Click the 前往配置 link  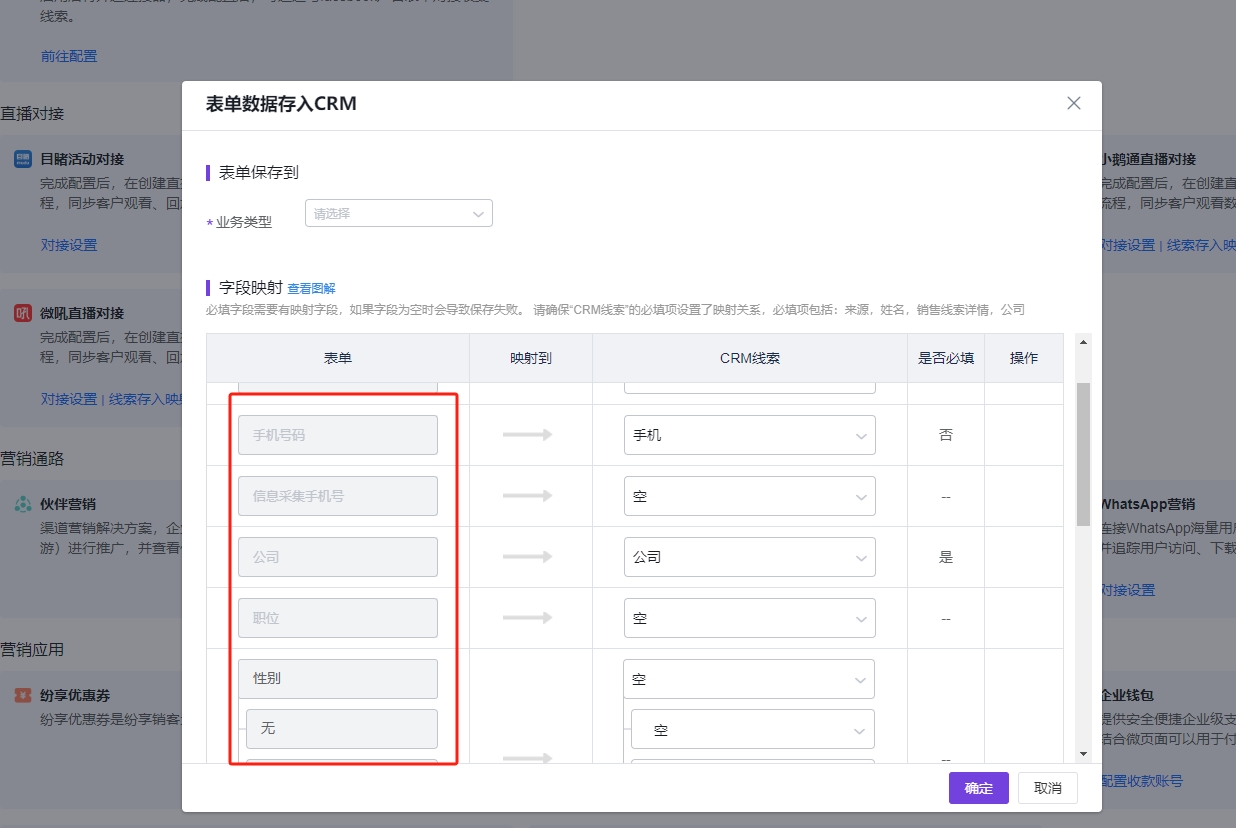click(69, 56)
